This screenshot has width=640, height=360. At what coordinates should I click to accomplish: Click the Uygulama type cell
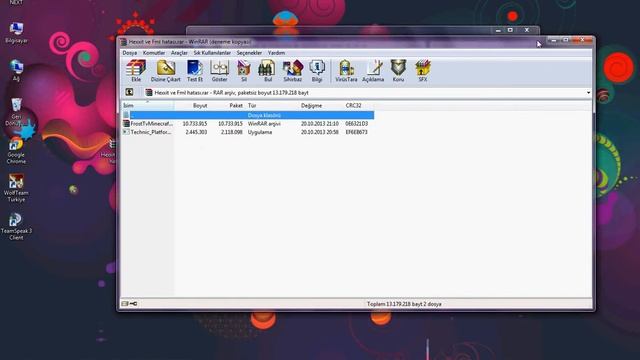(260, 132)
